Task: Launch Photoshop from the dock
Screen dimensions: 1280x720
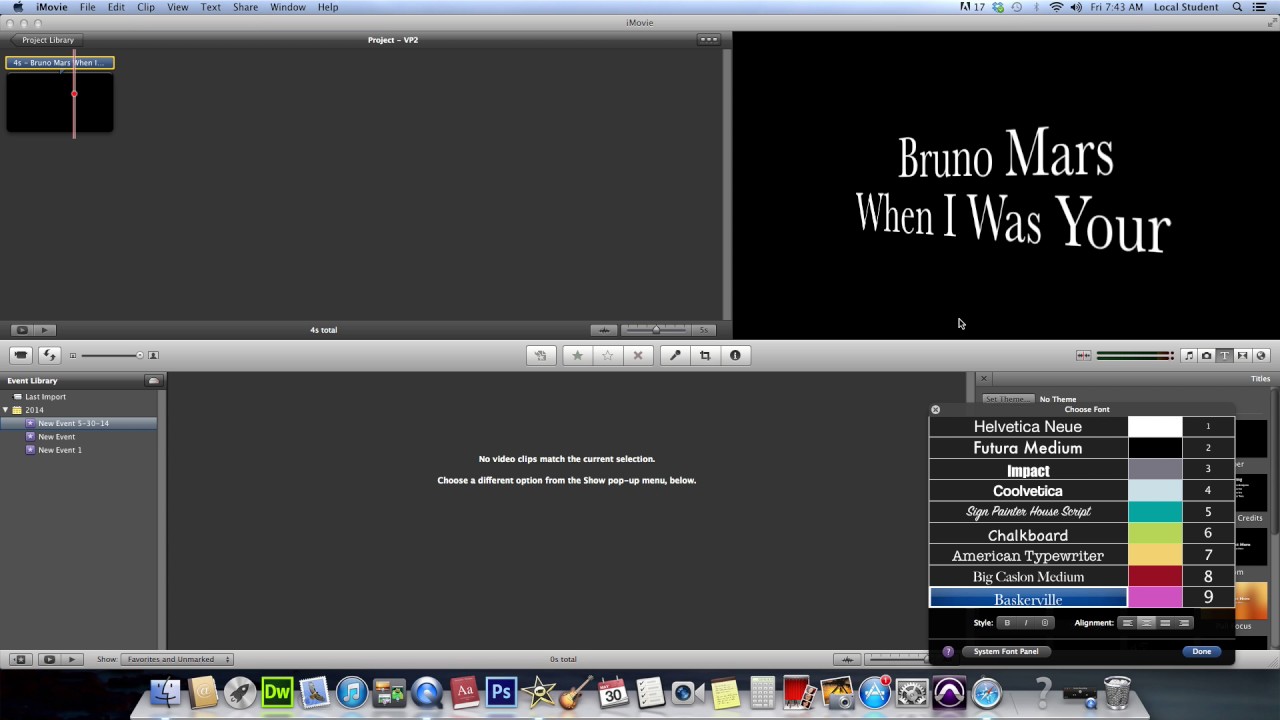Action: pyautogui.click(x=501, y=692)
